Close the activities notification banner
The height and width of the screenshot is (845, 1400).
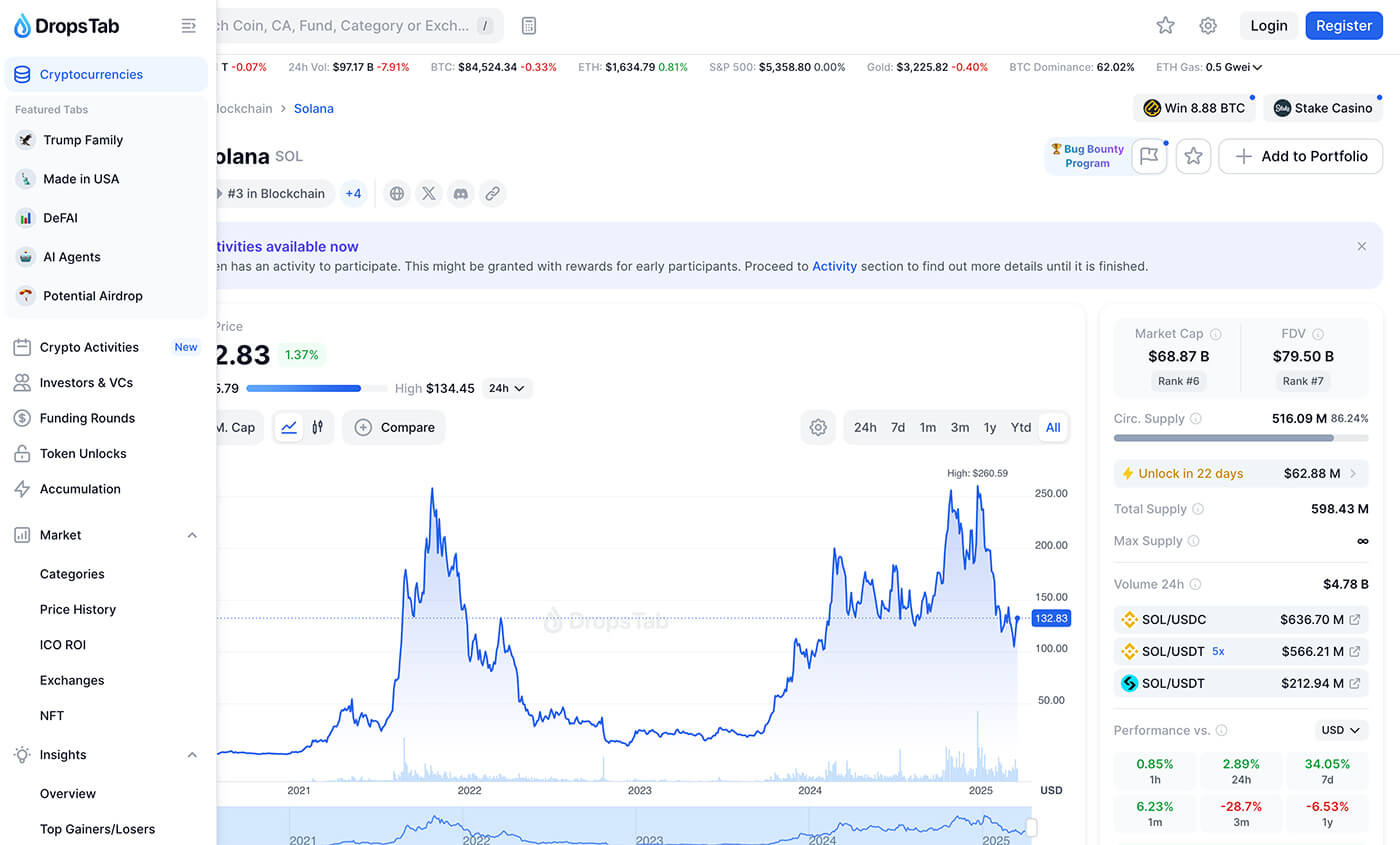click(1361, 246)
